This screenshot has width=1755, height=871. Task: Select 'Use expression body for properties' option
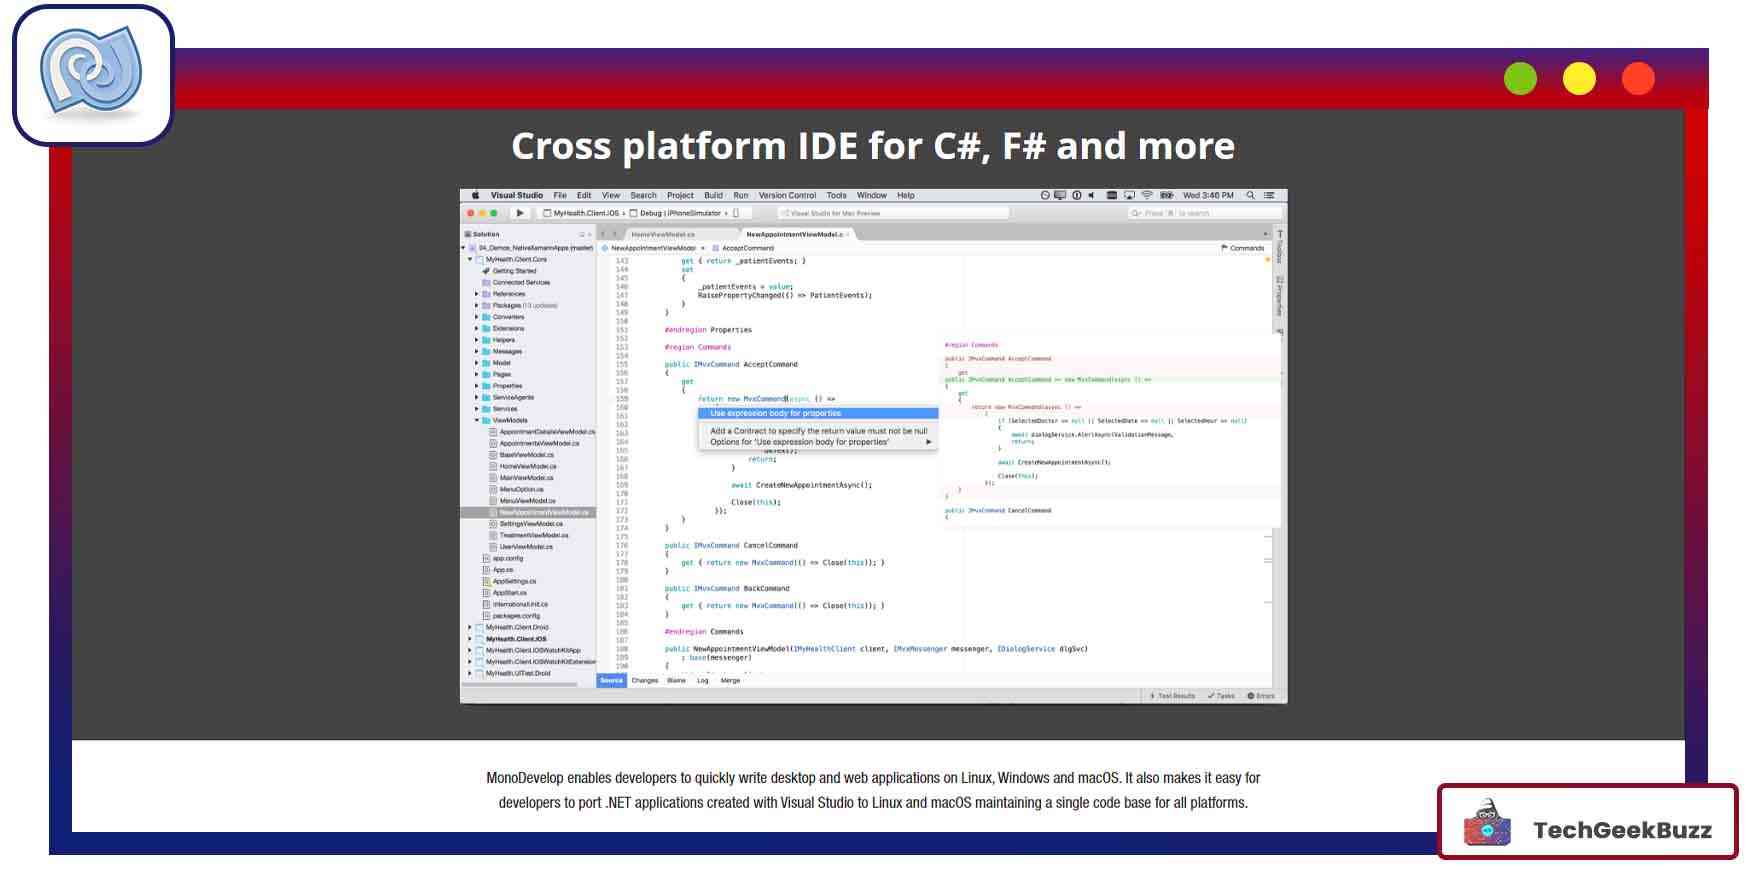pos(776,413)
